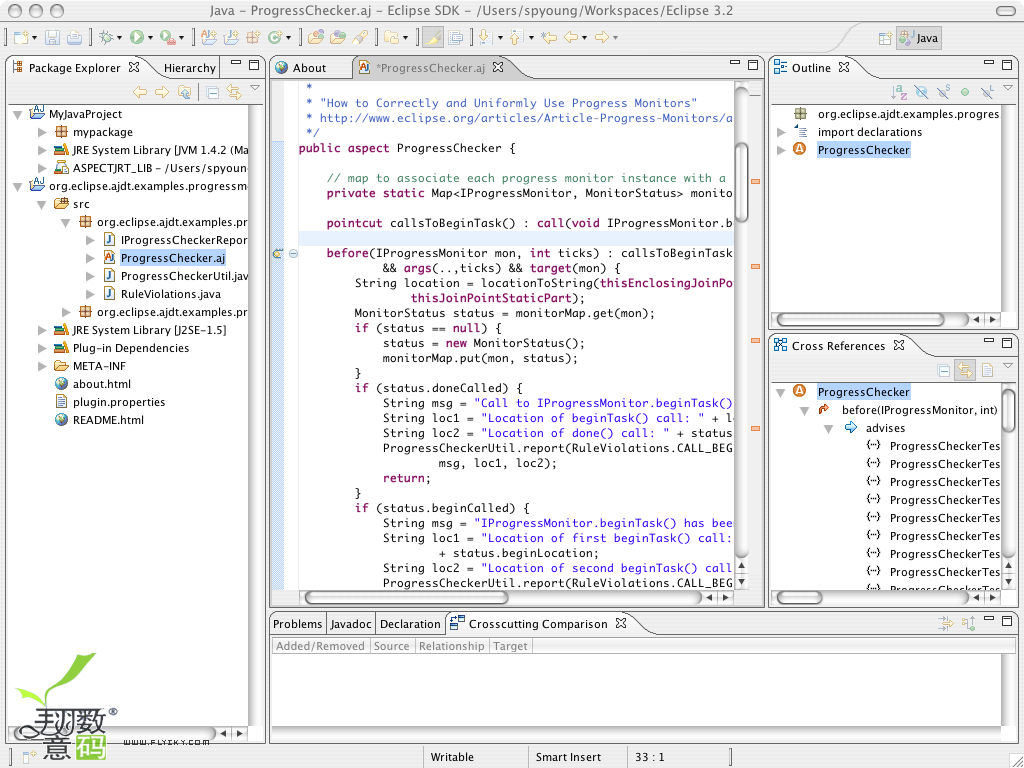Switch to the Hierarchy tab
This screenshot has height=768, width=1024.
tap(189, 68)
